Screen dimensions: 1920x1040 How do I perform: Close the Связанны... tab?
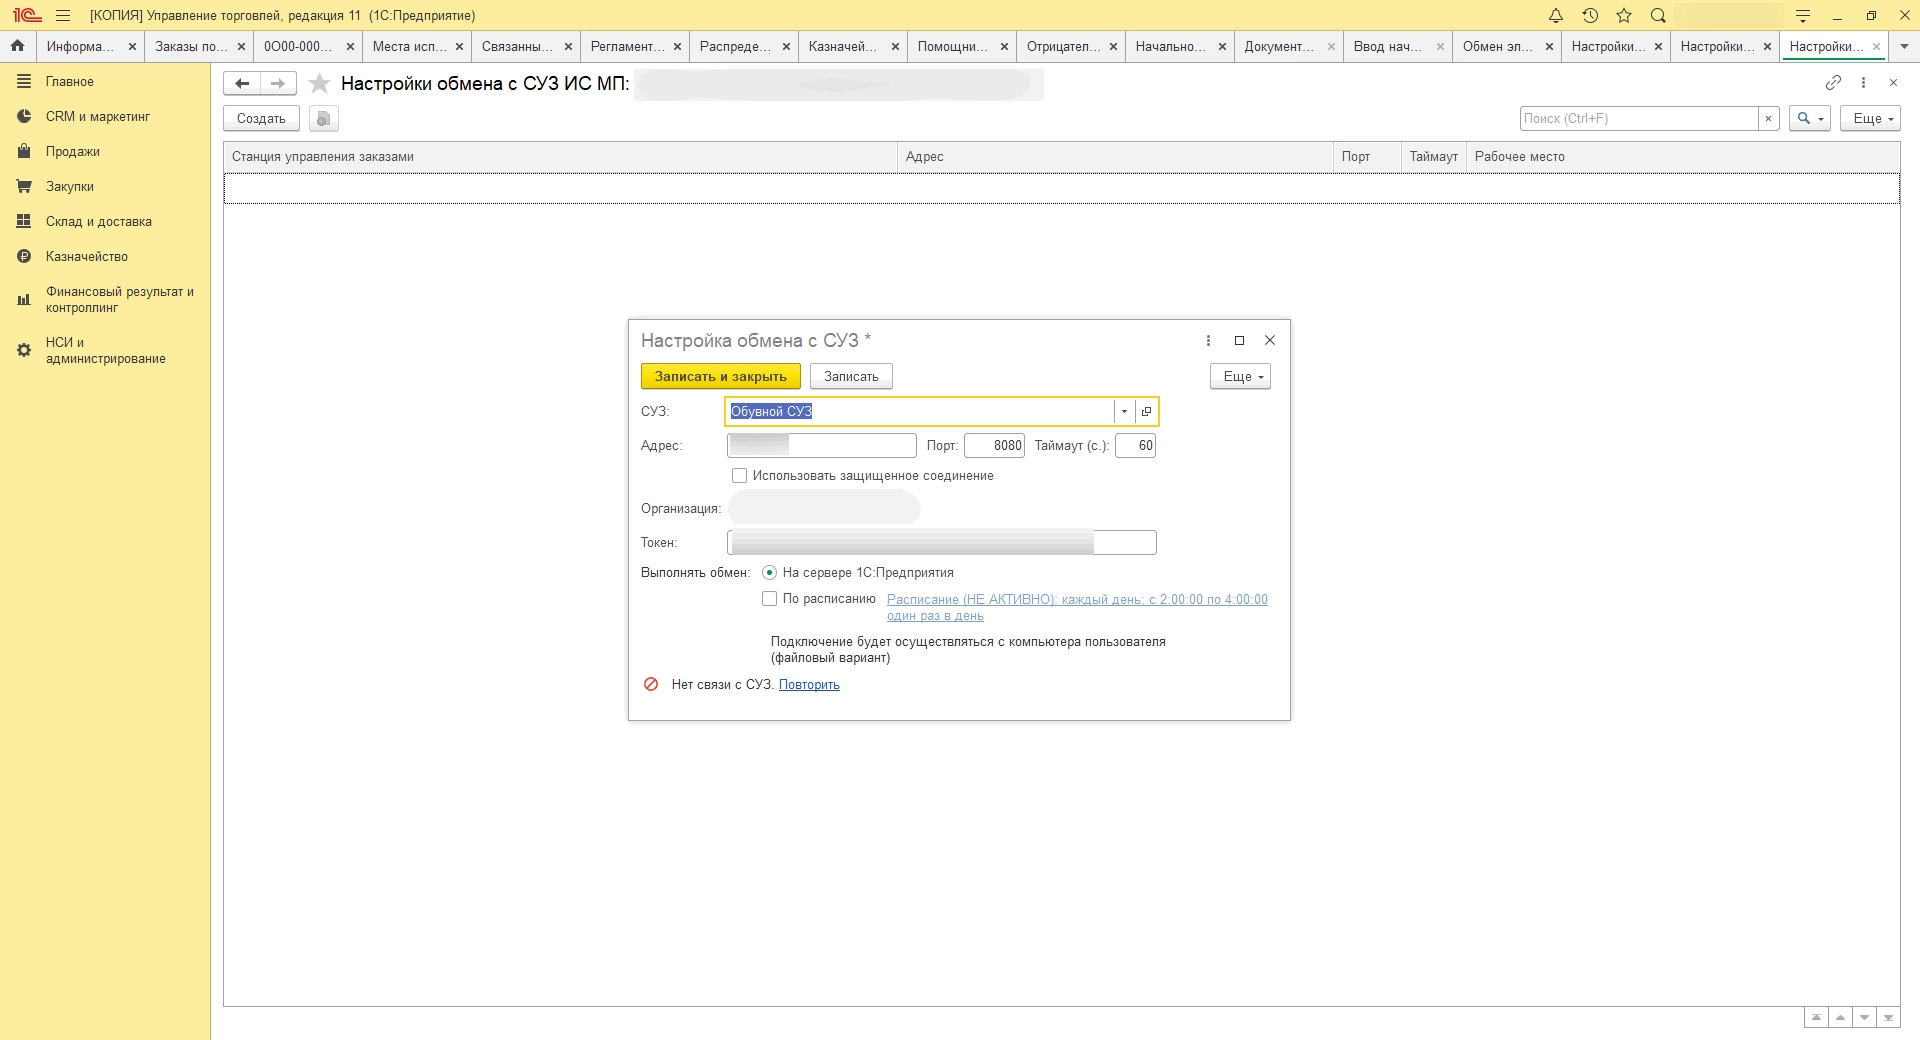pyautogui.click(x=568, y=47)
